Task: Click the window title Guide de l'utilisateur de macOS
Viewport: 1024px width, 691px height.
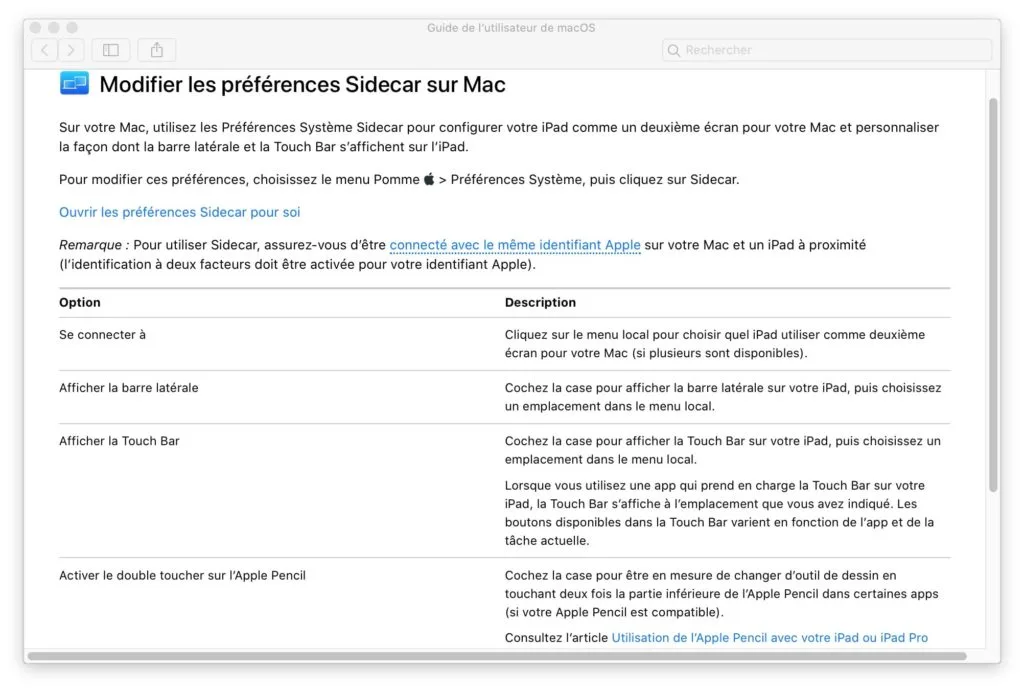Action: pos(511,27)
